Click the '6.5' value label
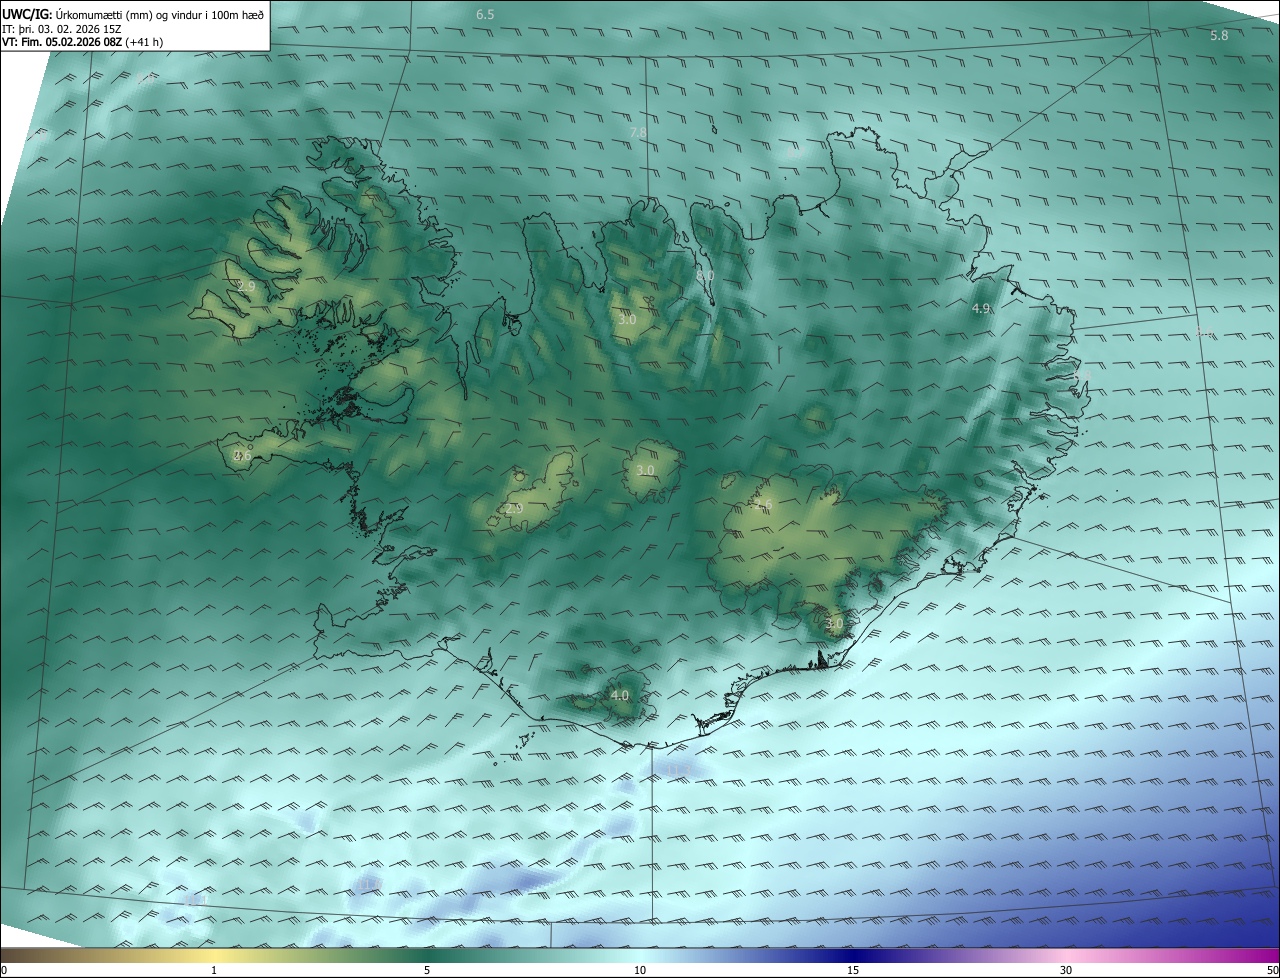 485,15
